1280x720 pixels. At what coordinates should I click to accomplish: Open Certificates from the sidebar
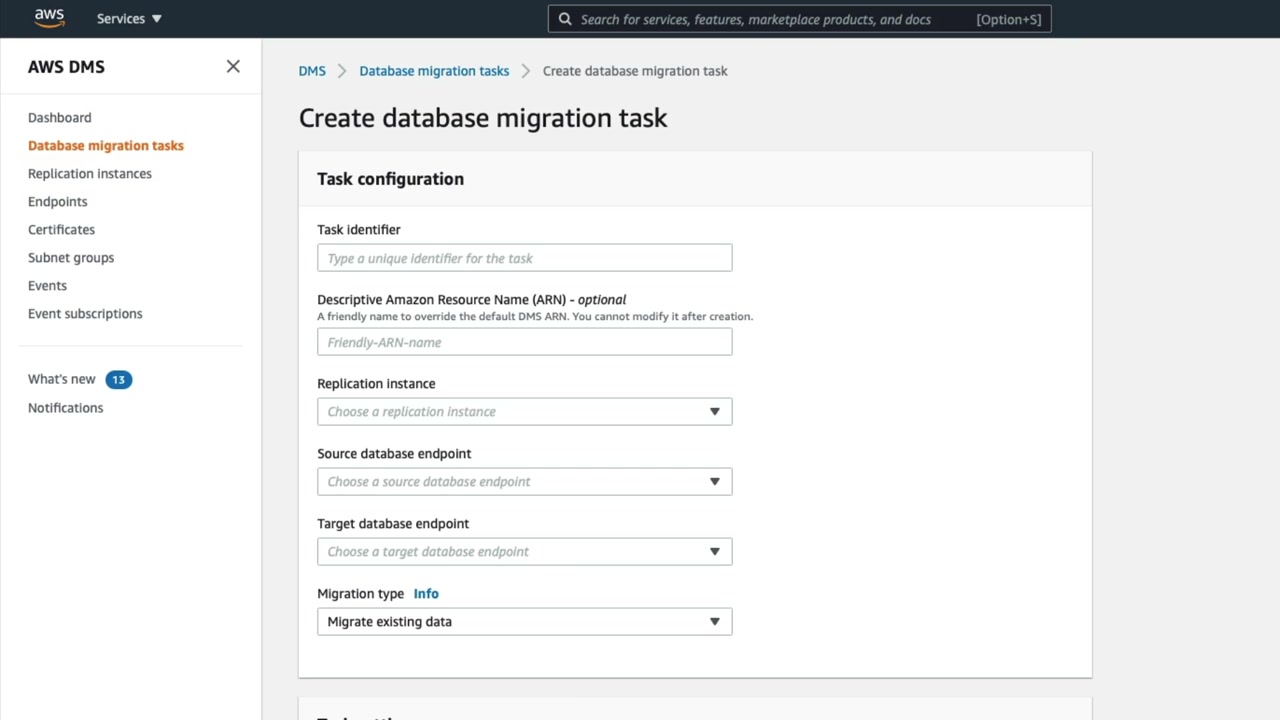tap(61, 229)
